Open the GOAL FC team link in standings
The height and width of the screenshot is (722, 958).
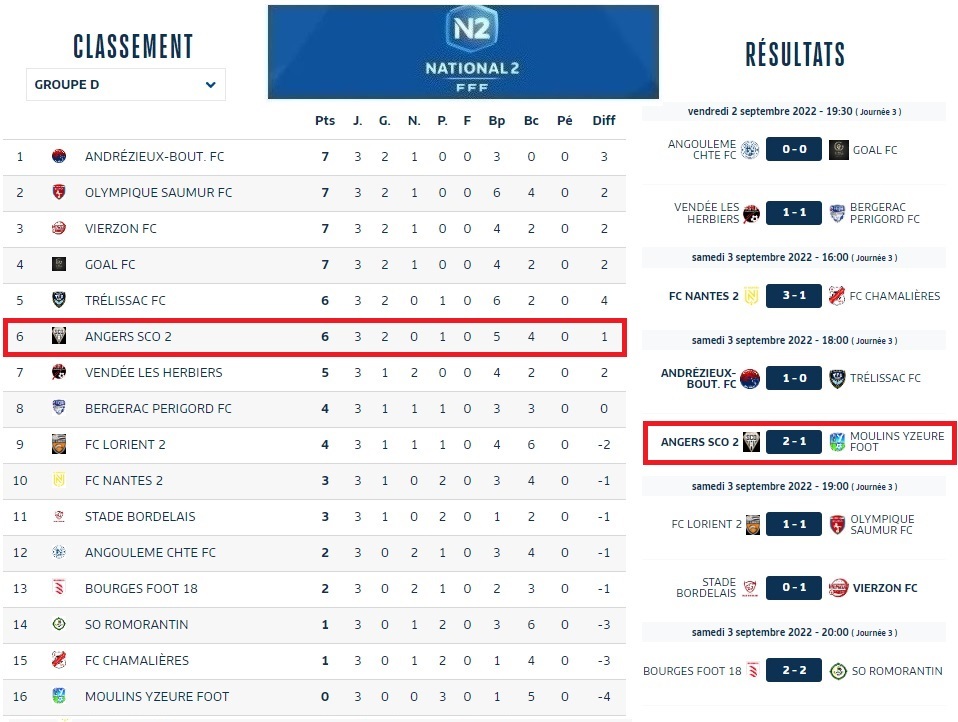(x=110, y=265)
